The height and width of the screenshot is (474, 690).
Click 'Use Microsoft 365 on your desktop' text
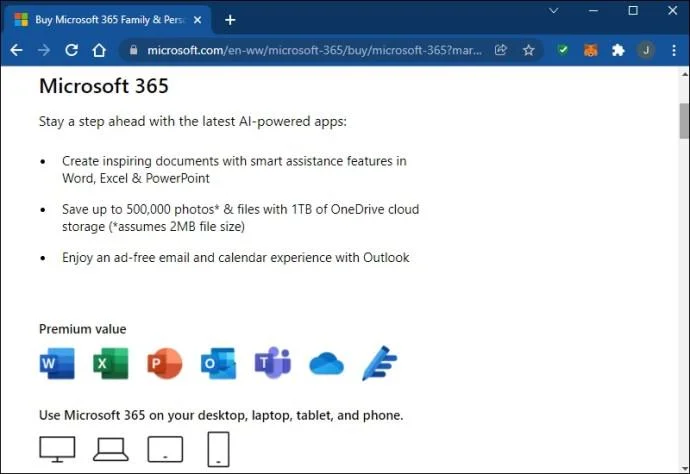pos(221,415)
